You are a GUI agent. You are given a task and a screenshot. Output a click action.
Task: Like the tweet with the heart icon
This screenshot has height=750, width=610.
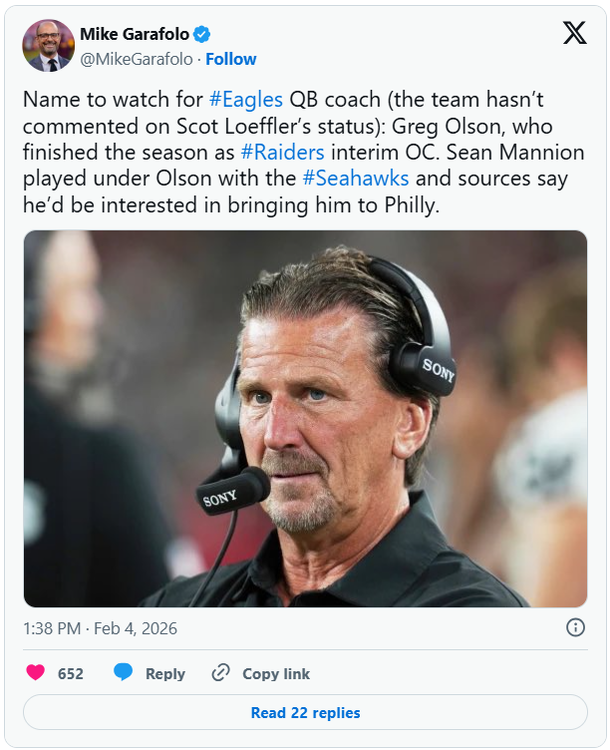36,673
